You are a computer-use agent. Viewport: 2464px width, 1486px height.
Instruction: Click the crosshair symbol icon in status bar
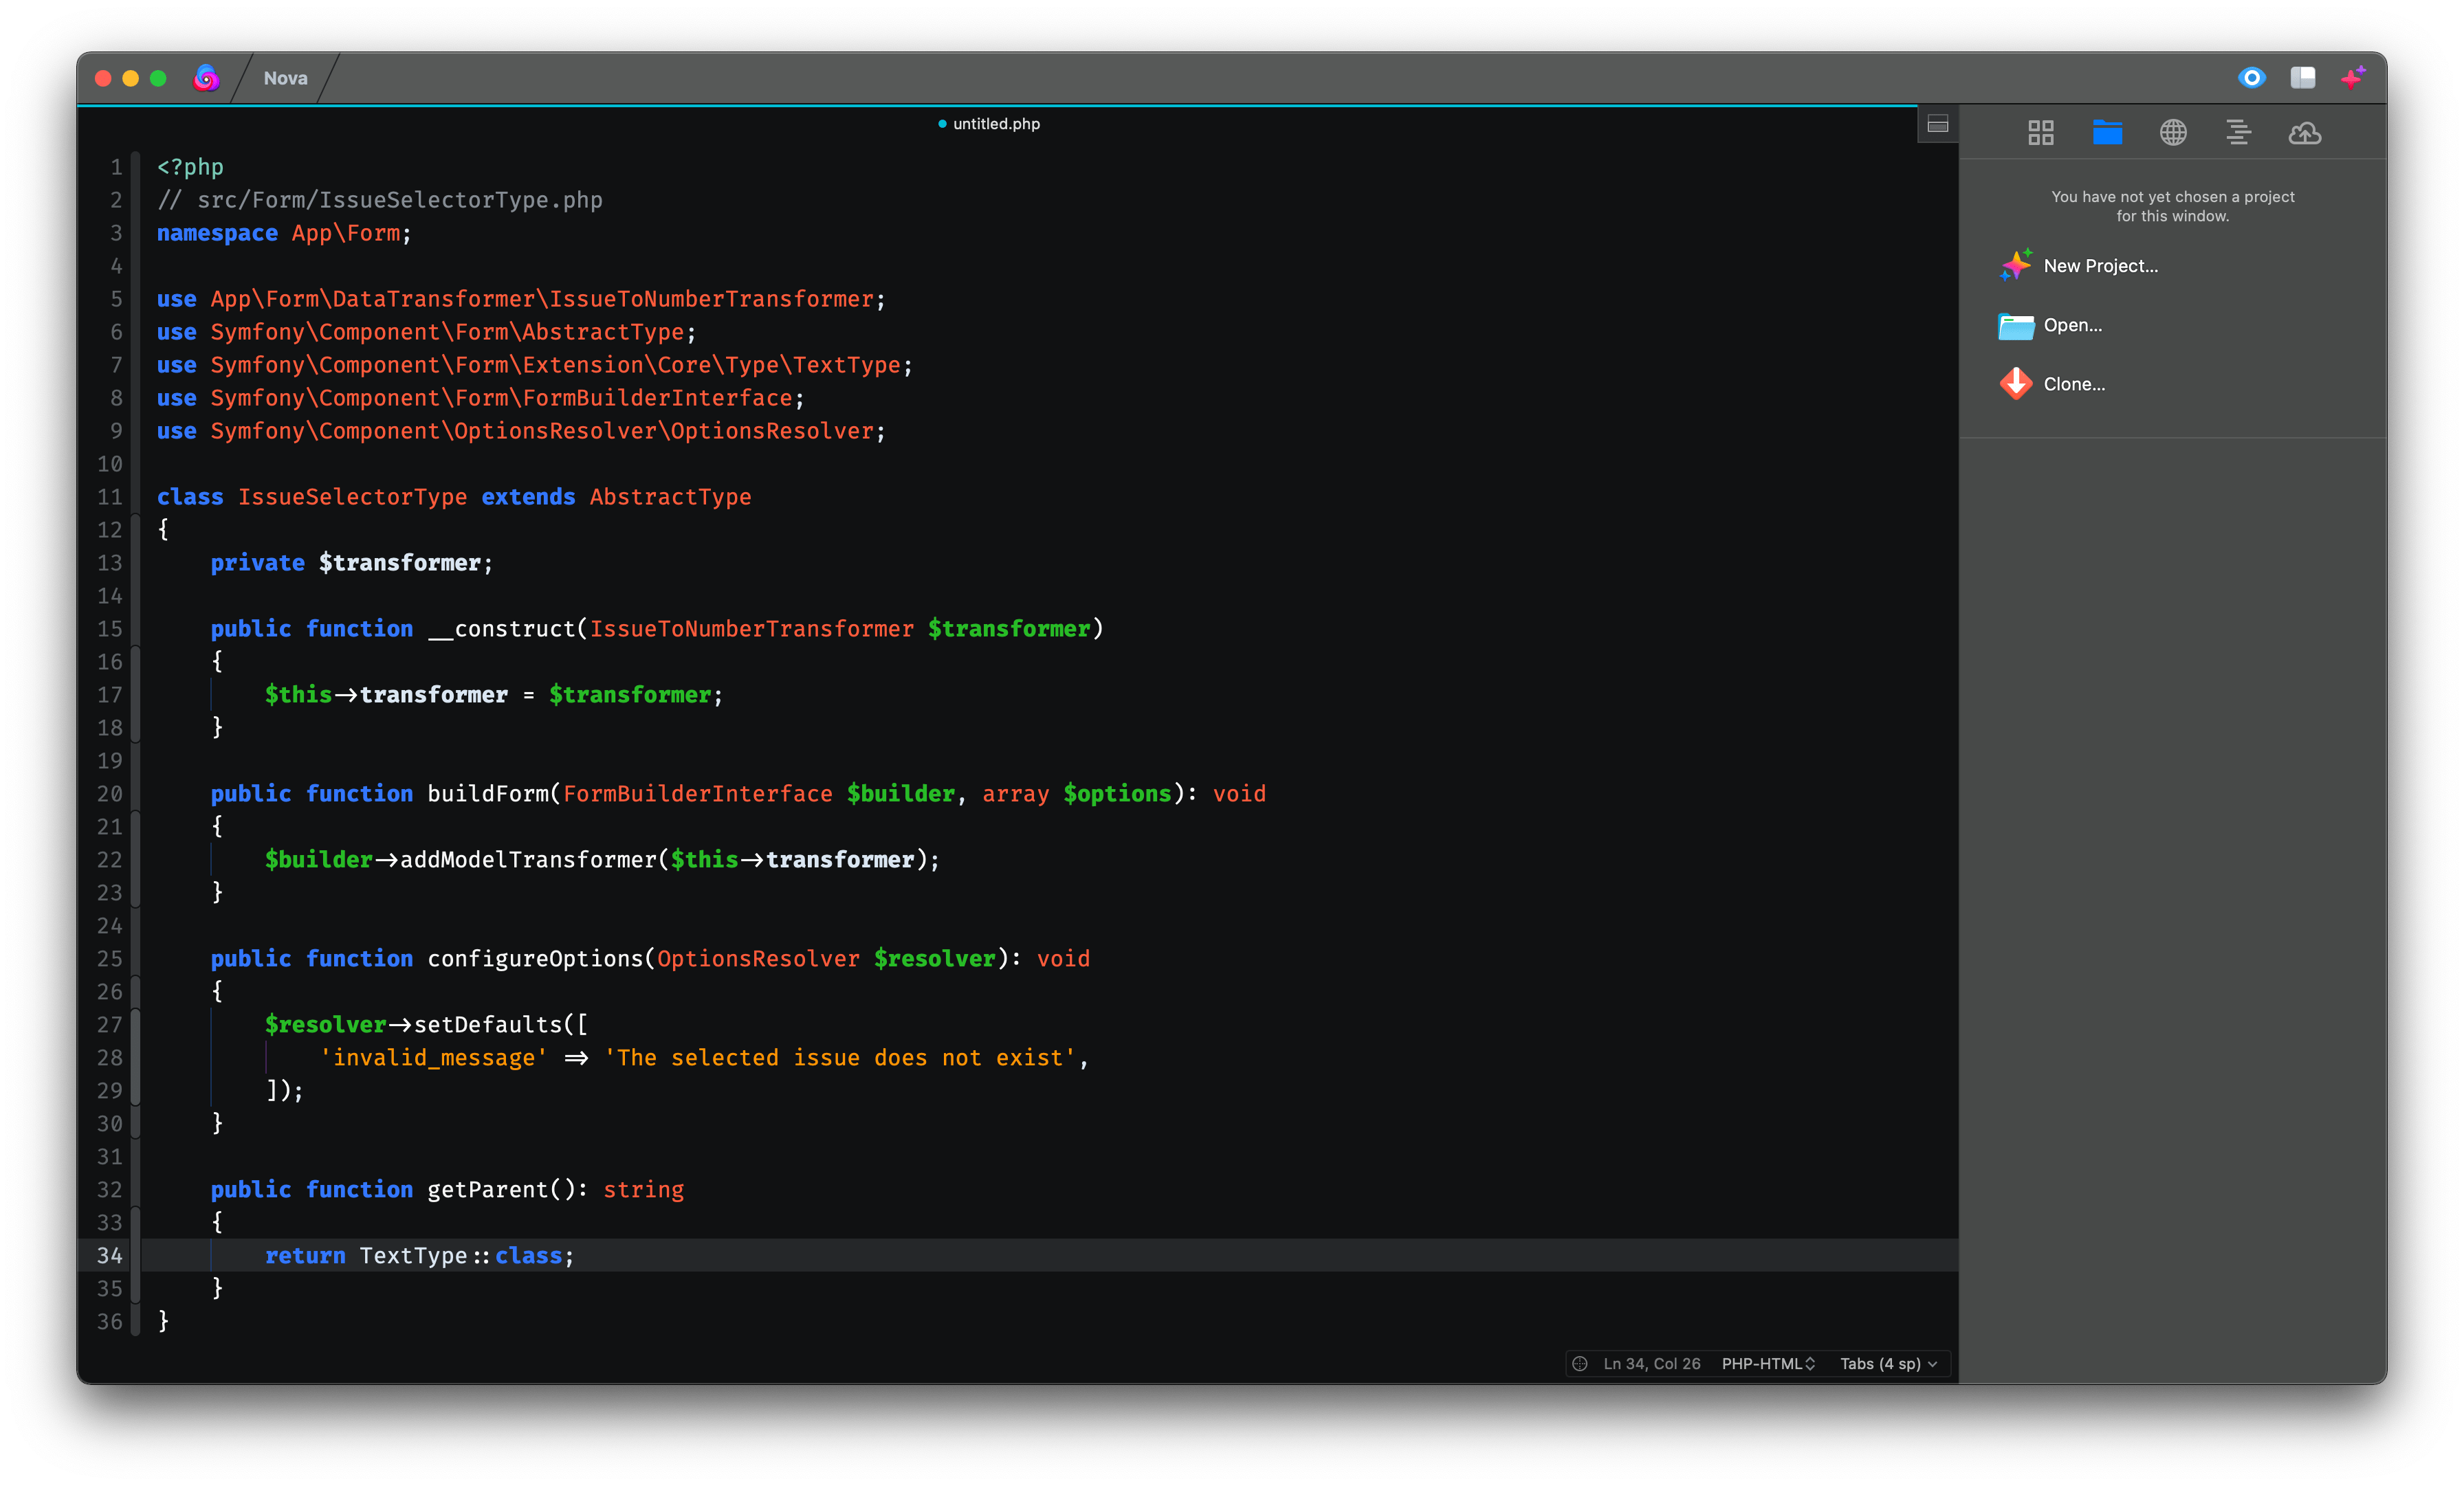click(x=1580, y=1364)
